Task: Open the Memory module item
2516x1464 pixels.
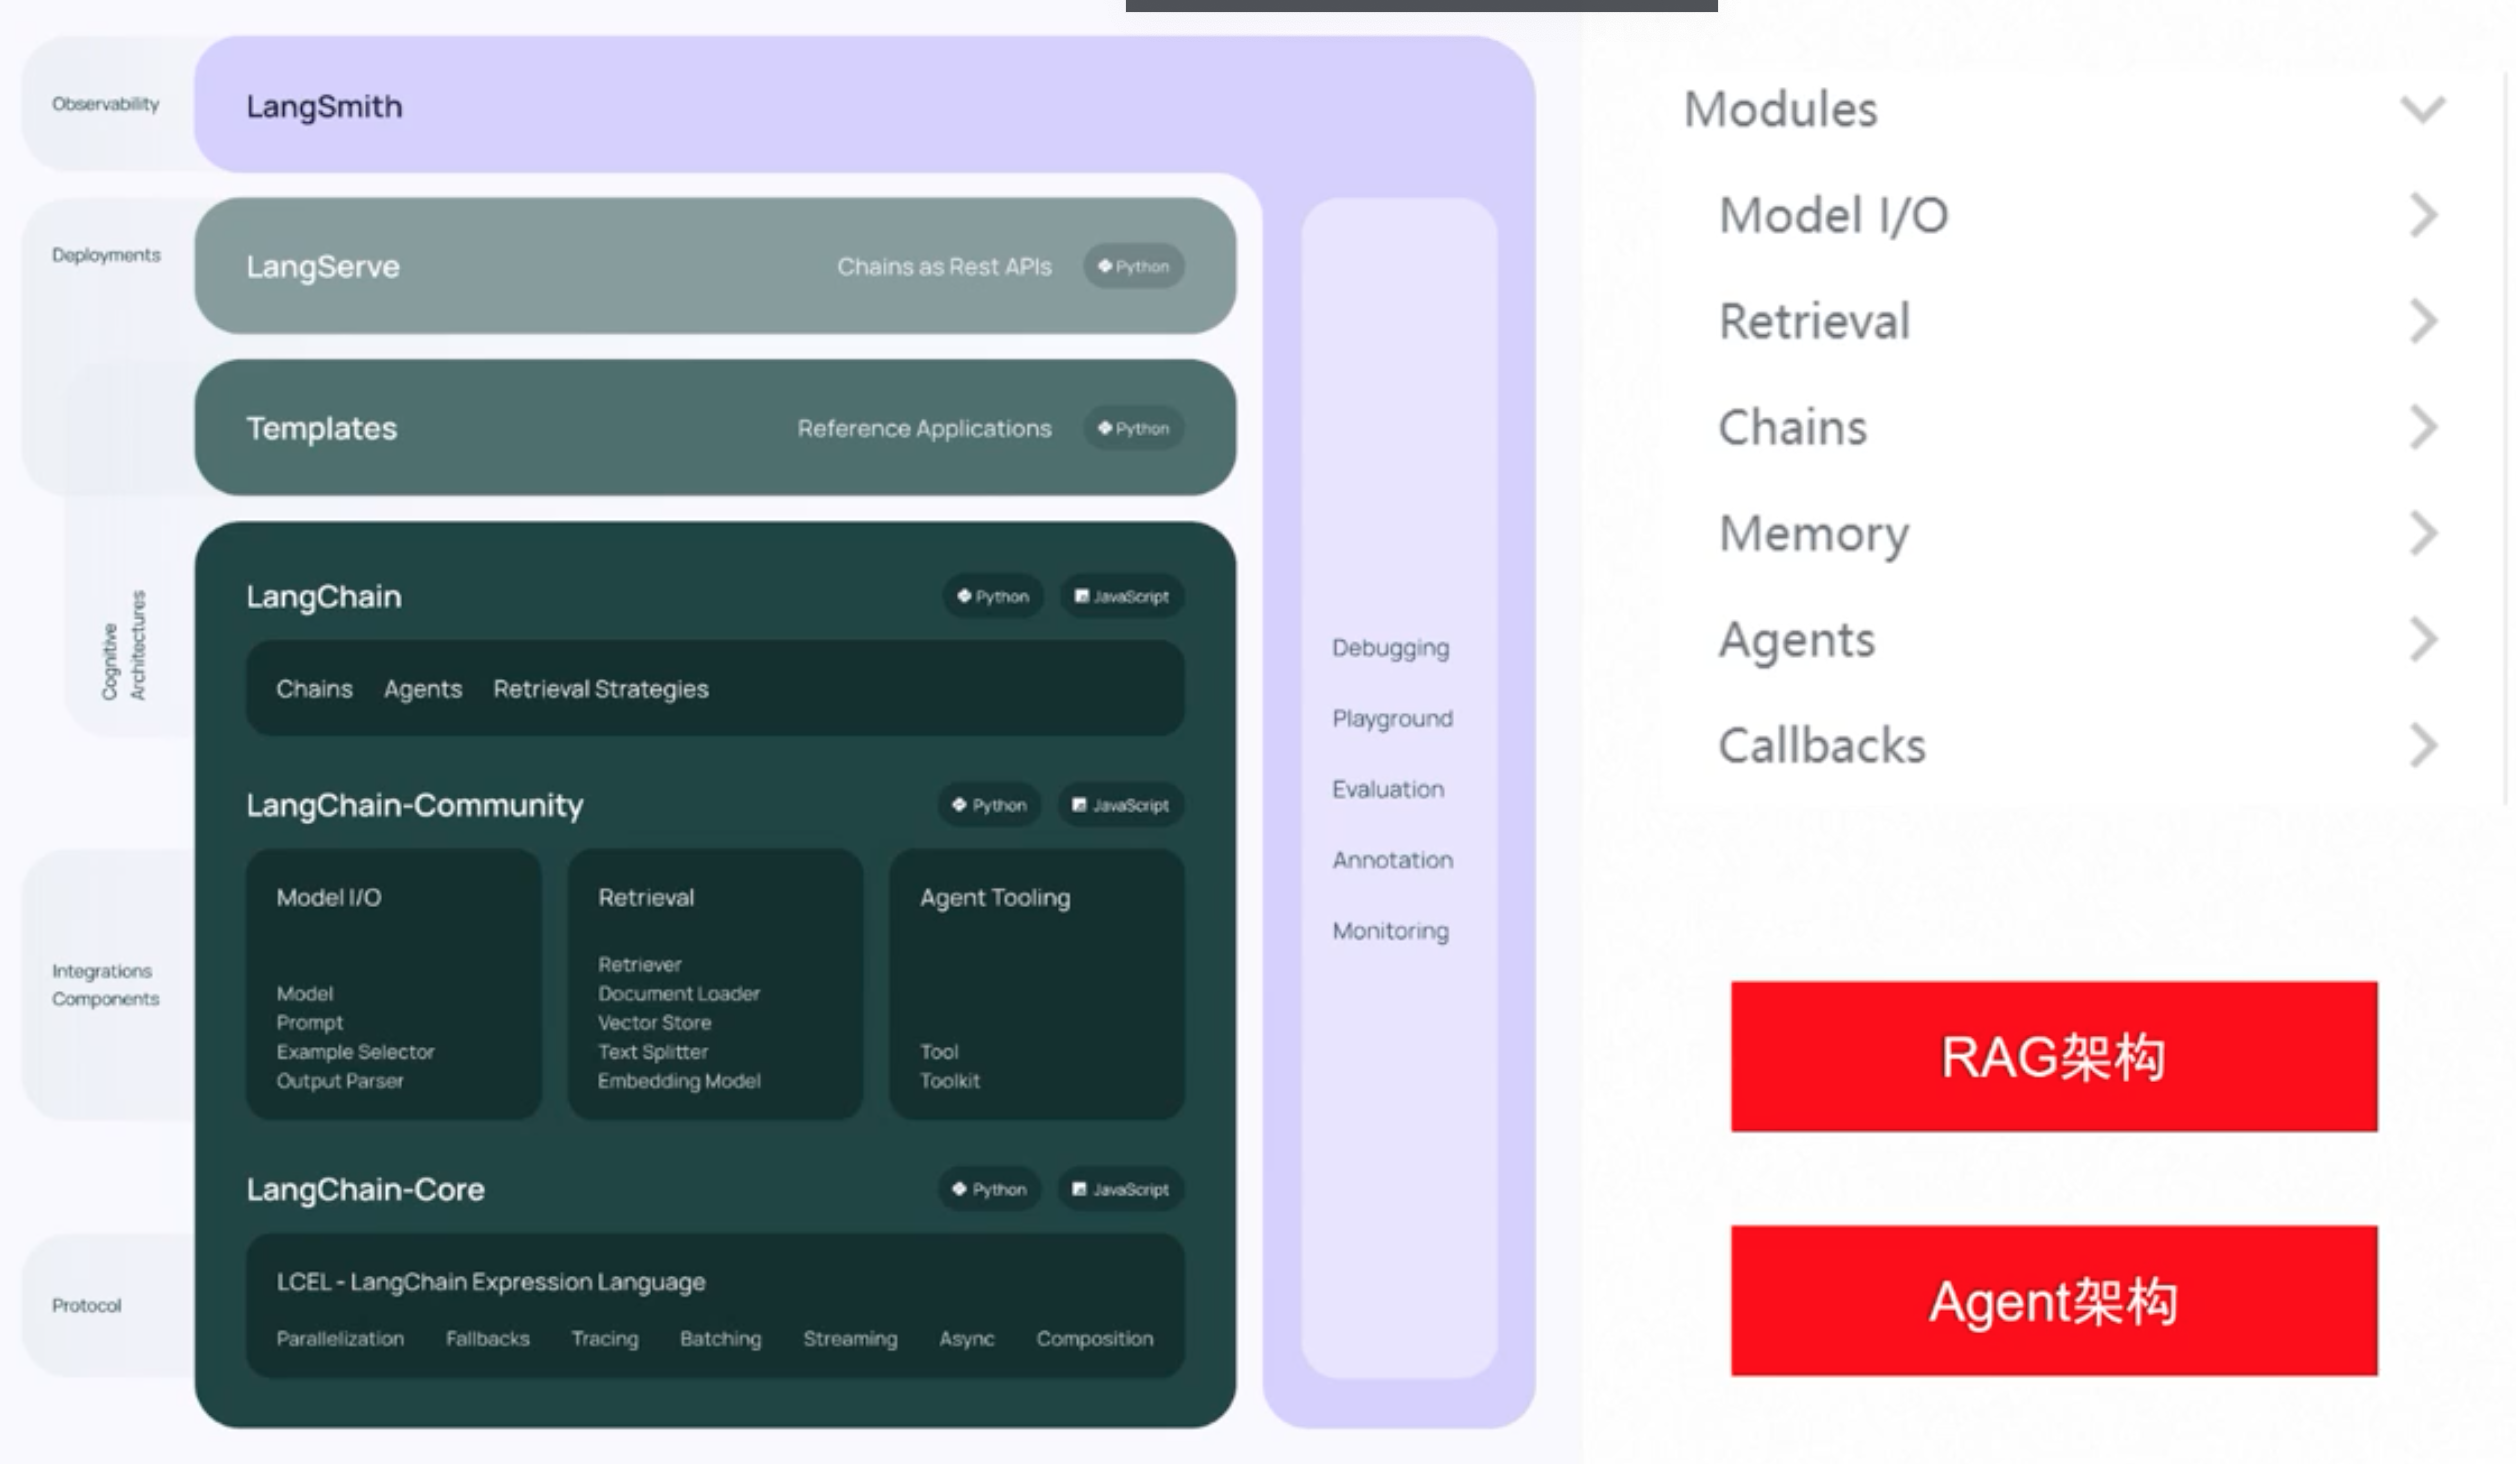Action: pyautogui.click(x=1813, y=534)
